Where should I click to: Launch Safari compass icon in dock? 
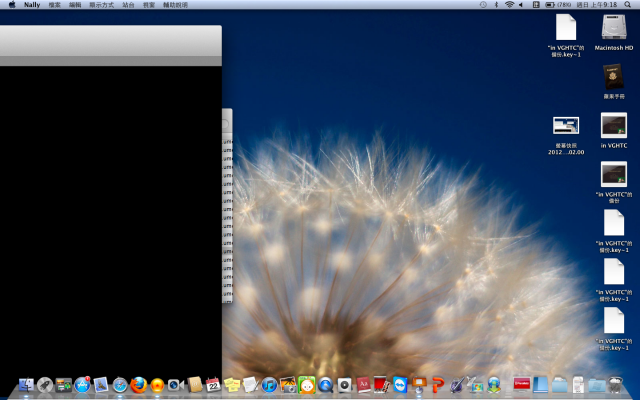[120, 384]
